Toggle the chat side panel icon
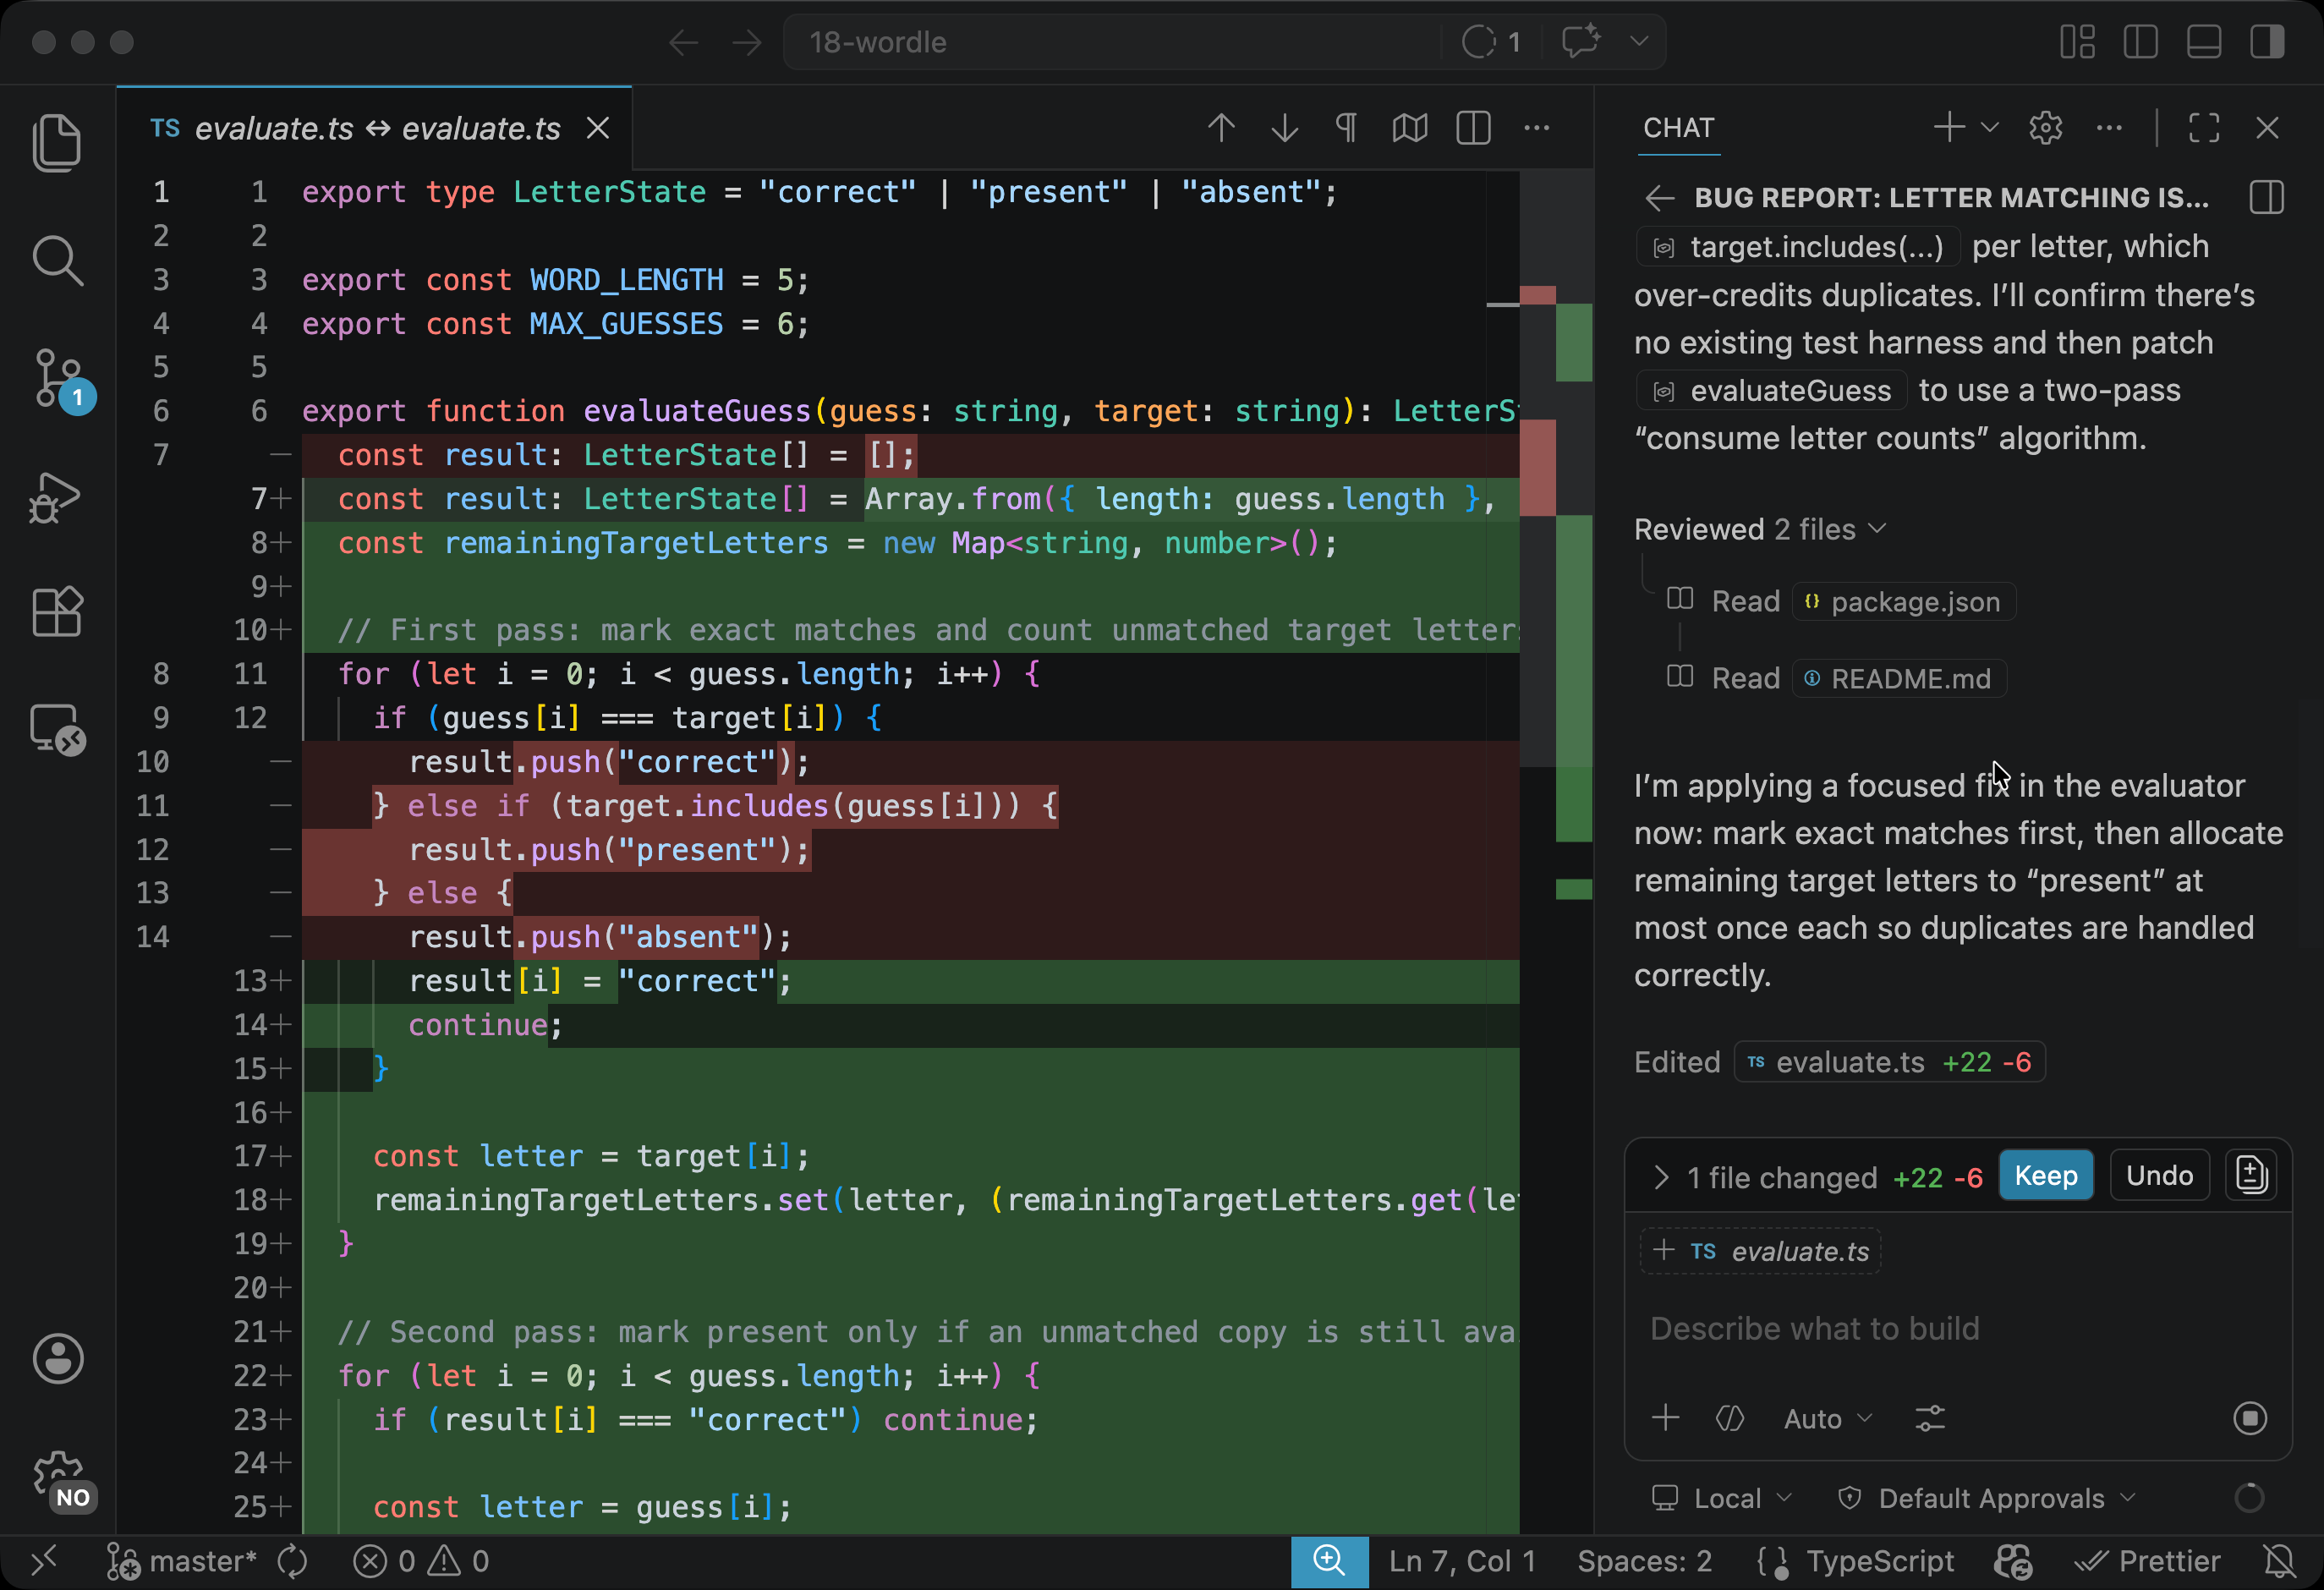 click(2267, 198)
